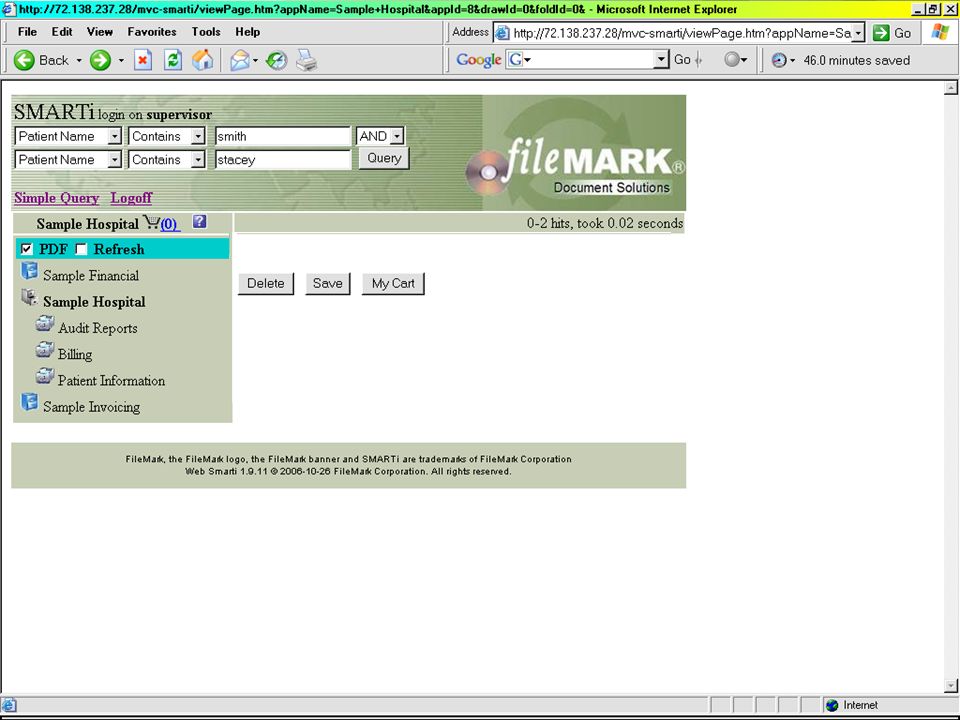Screen dimensions: 960x720
Task: Click the Sample Invoicing cabinet icon
Action: coord(29,402)
